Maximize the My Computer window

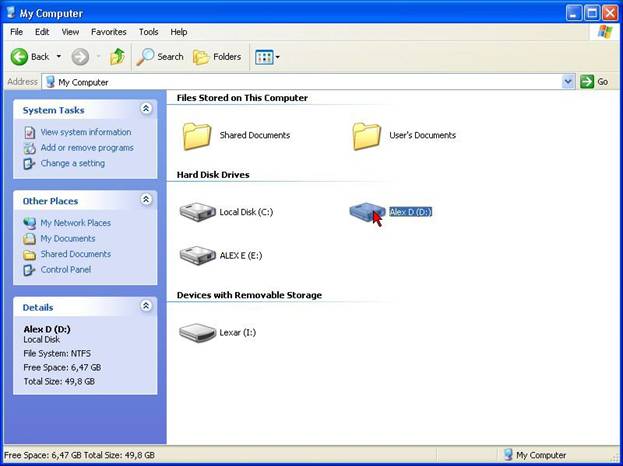[x=592, y=14]
